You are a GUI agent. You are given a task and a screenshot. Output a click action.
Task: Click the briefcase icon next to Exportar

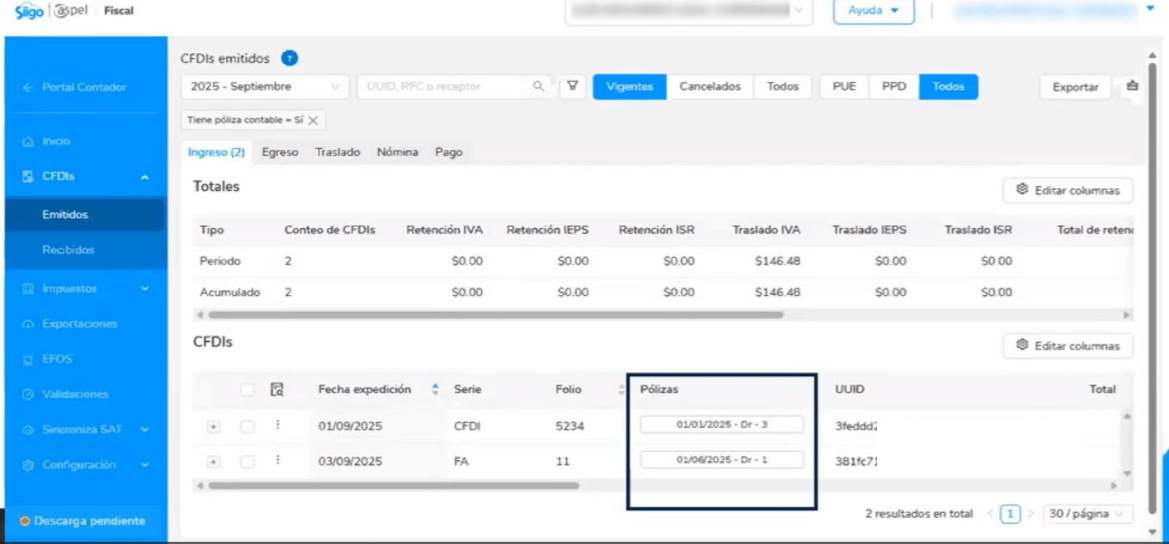(x=1132, y=86)
